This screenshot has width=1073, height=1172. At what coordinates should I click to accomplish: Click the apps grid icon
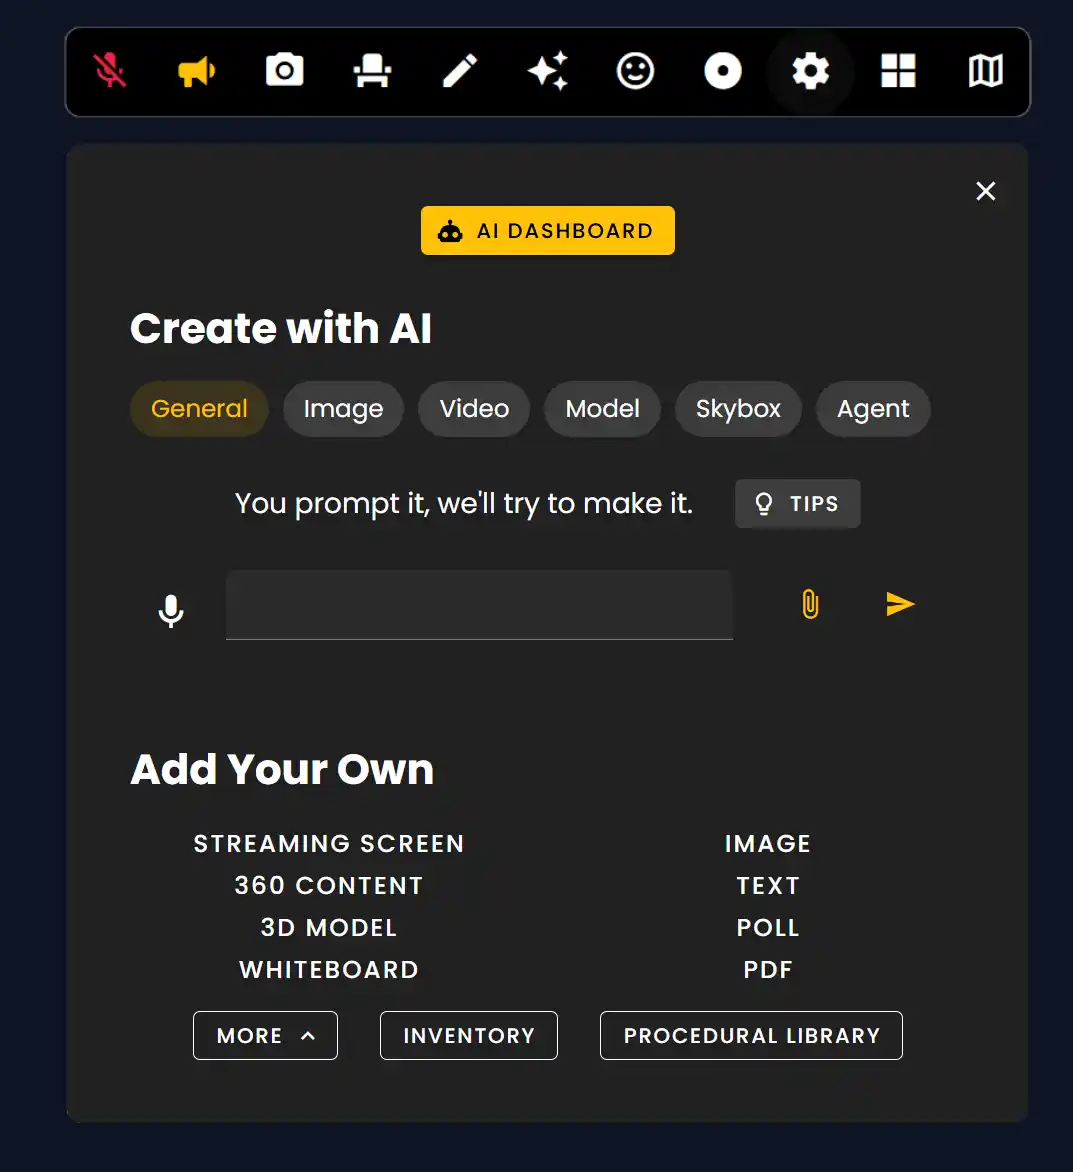[897, 71]
